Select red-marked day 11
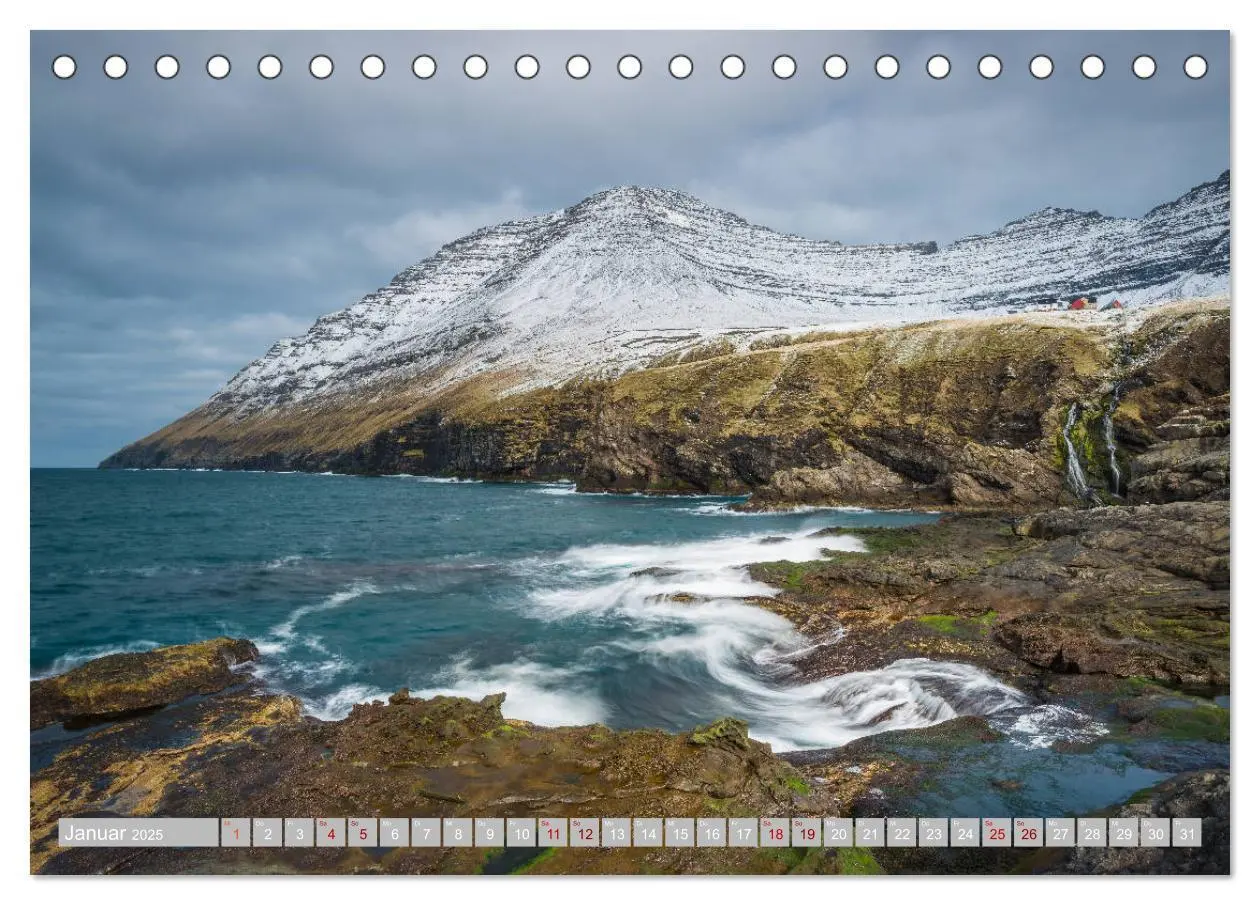The image size is (1260, 905). tap(553, 833)
